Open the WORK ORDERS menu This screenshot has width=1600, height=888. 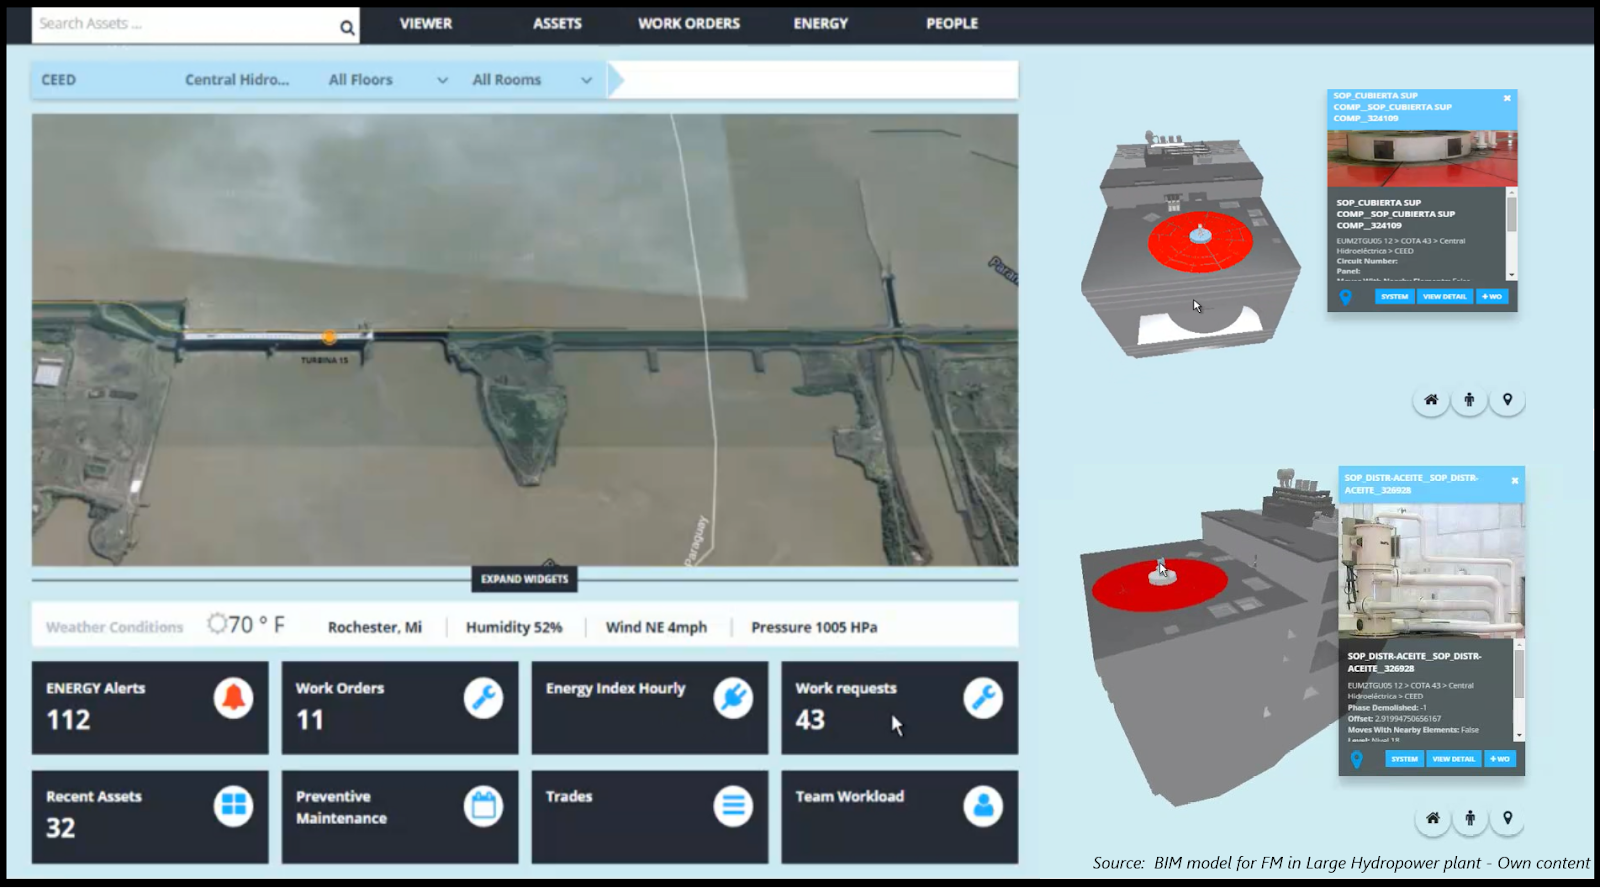(x=689, y=23)
